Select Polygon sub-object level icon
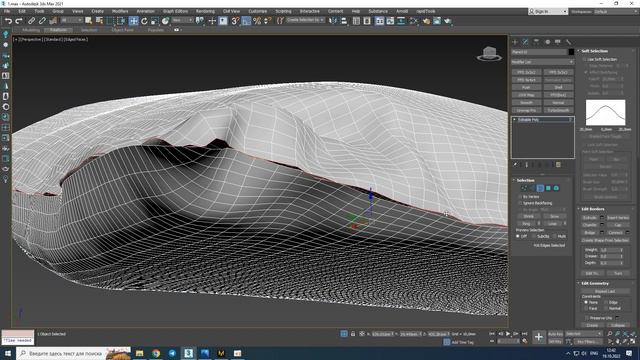640x360 pixels. [548, 188]
